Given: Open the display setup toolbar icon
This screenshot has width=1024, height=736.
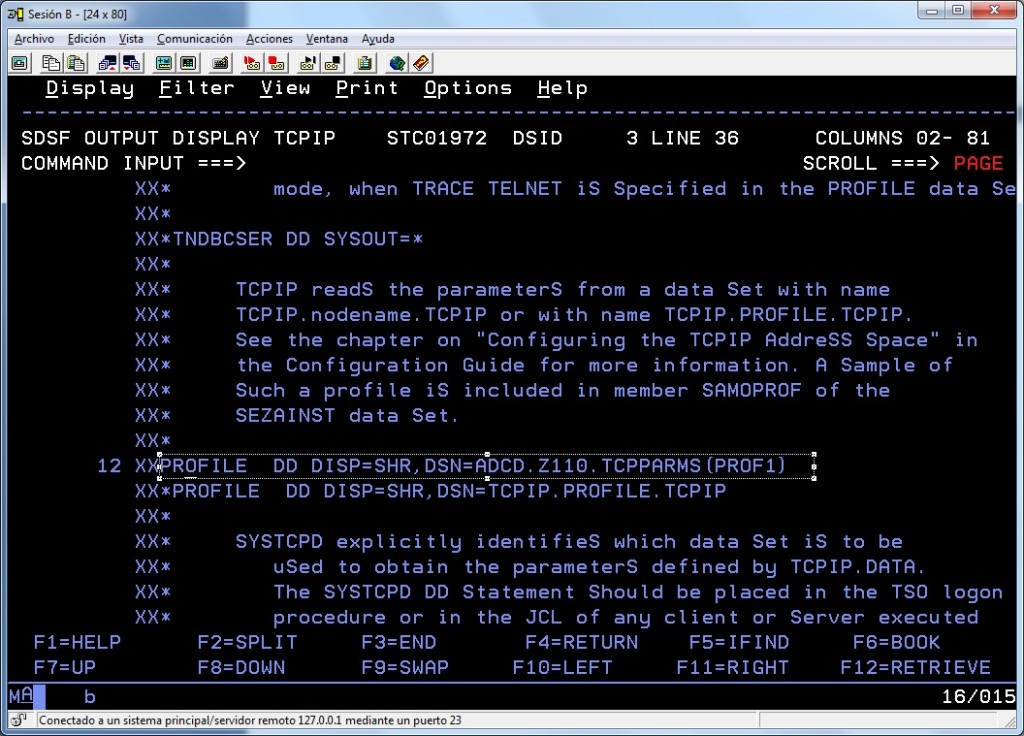Looking at the screenshot, I should pyautogui.click(x=163, y=63).
